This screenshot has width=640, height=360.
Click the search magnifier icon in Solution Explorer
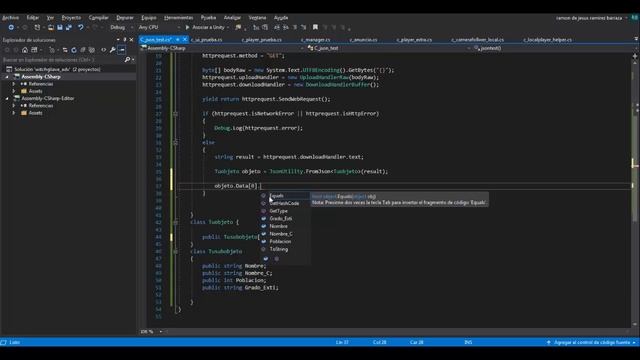pos(127,60)
